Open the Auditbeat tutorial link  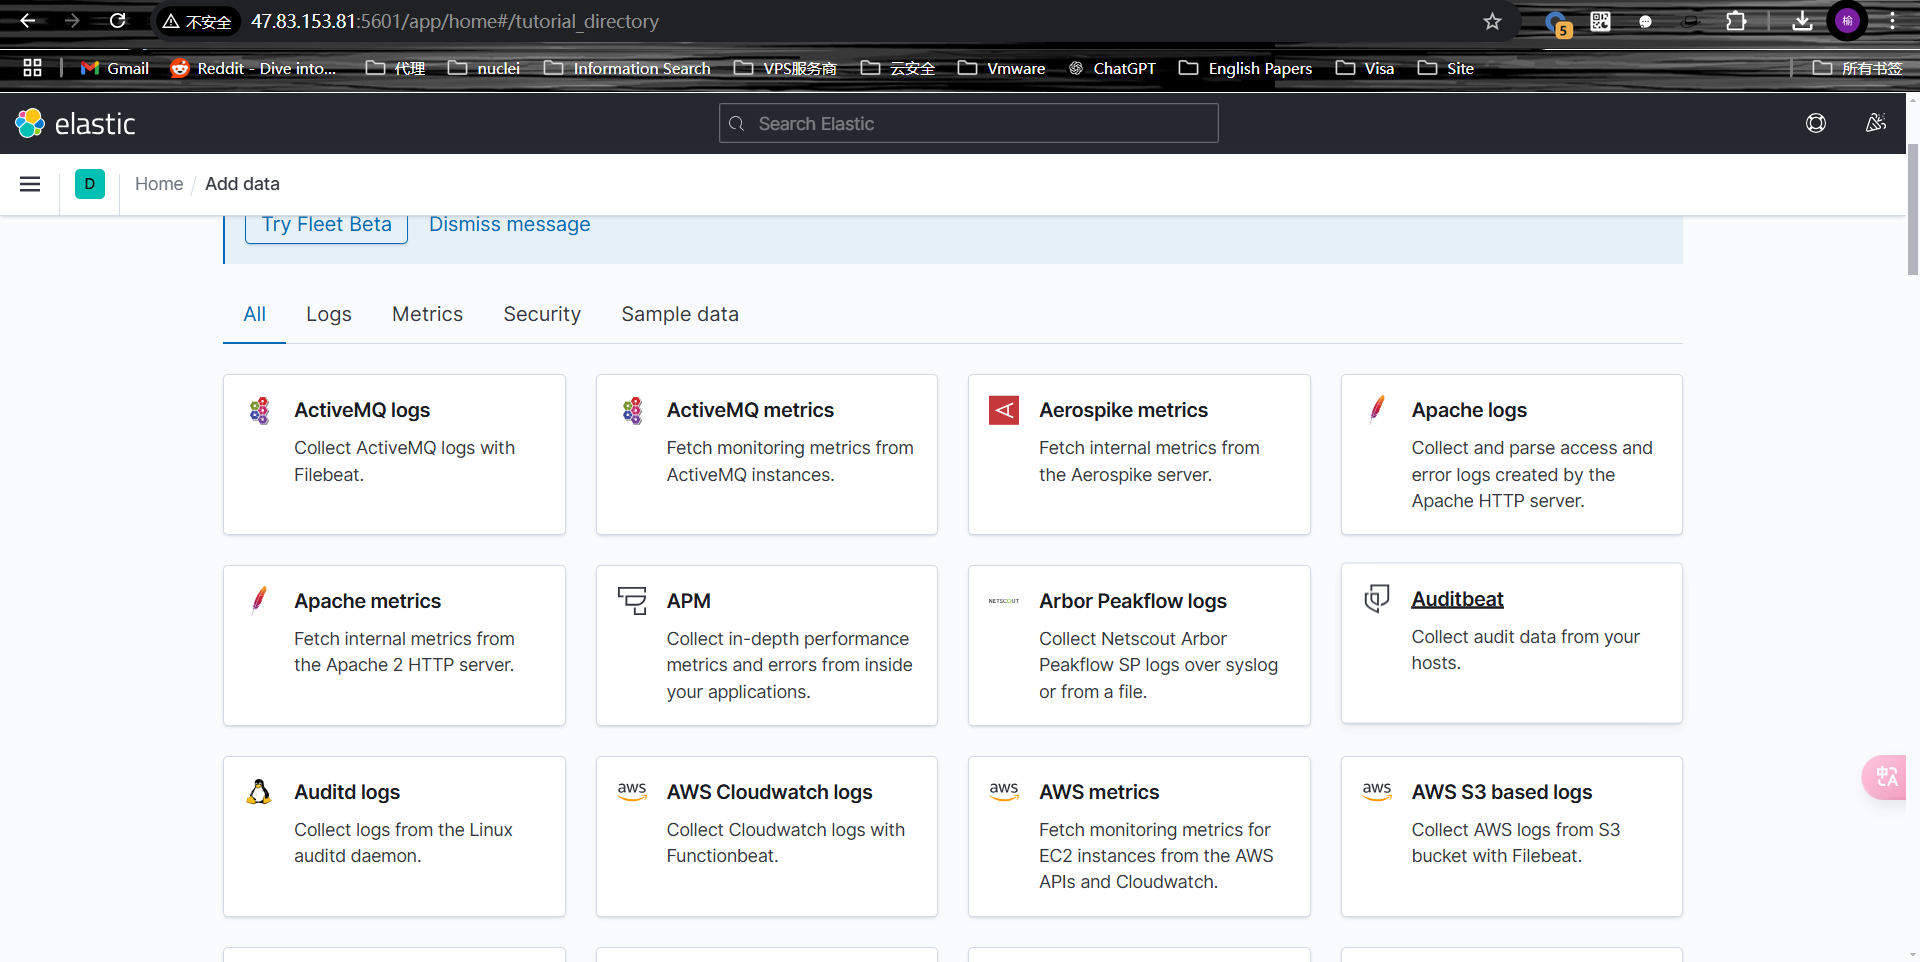[x=1457, y=599]
